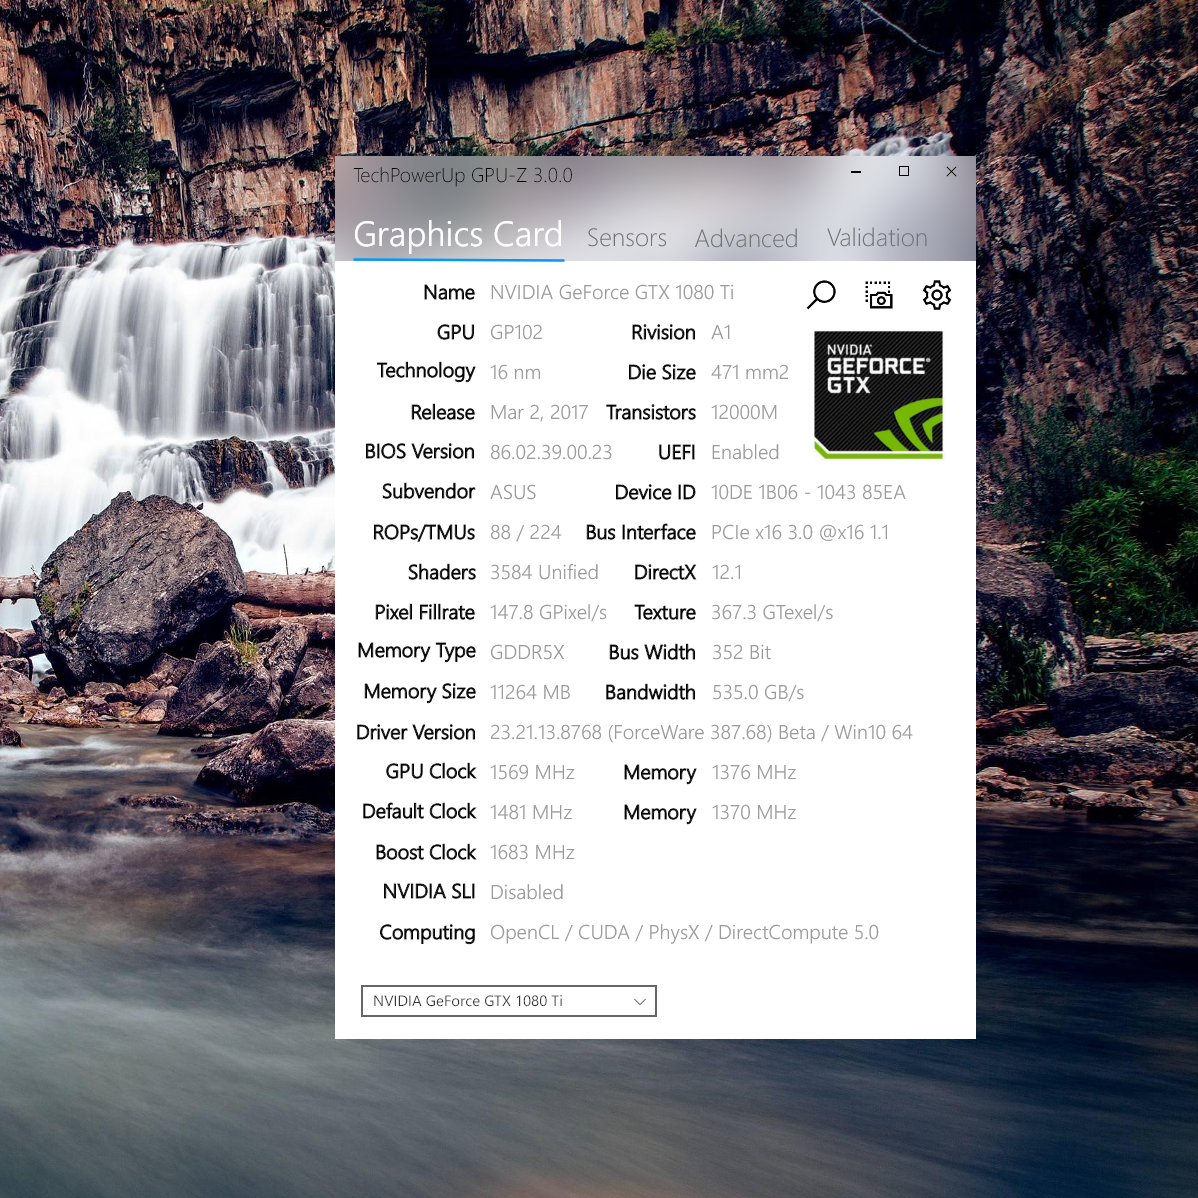Screen dimensions: 1198x1198
Task: Click the UEFI value Enabled
Action: pos(745,452)
